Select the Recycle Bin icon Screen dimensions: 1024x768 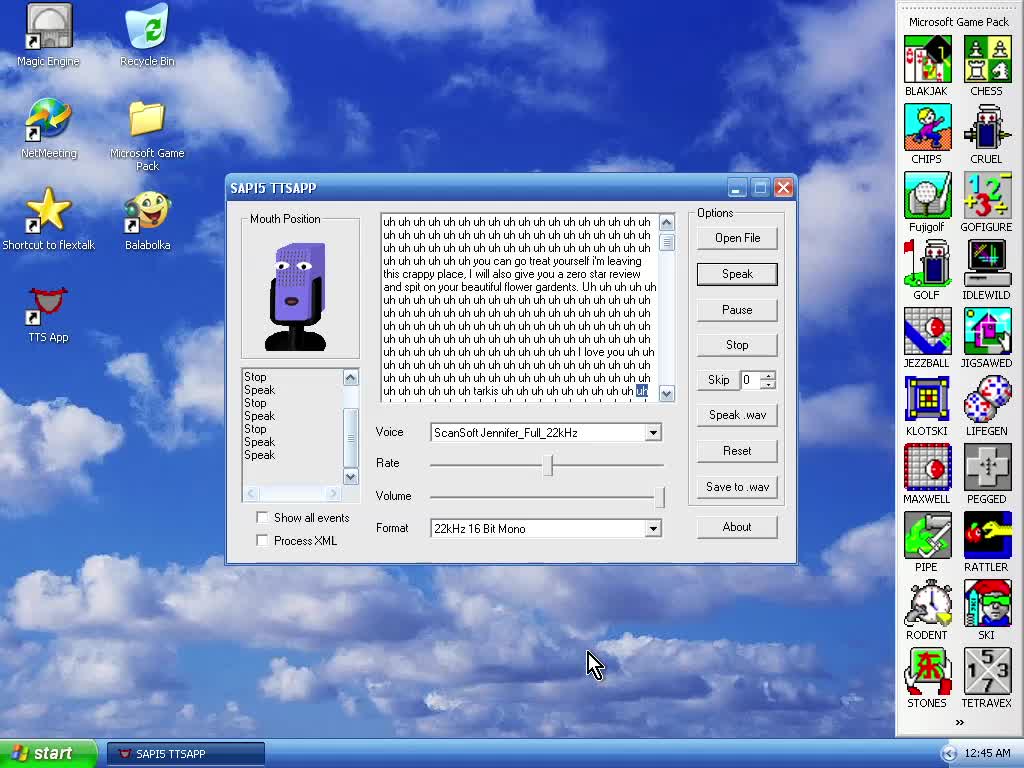pos(148,35)
